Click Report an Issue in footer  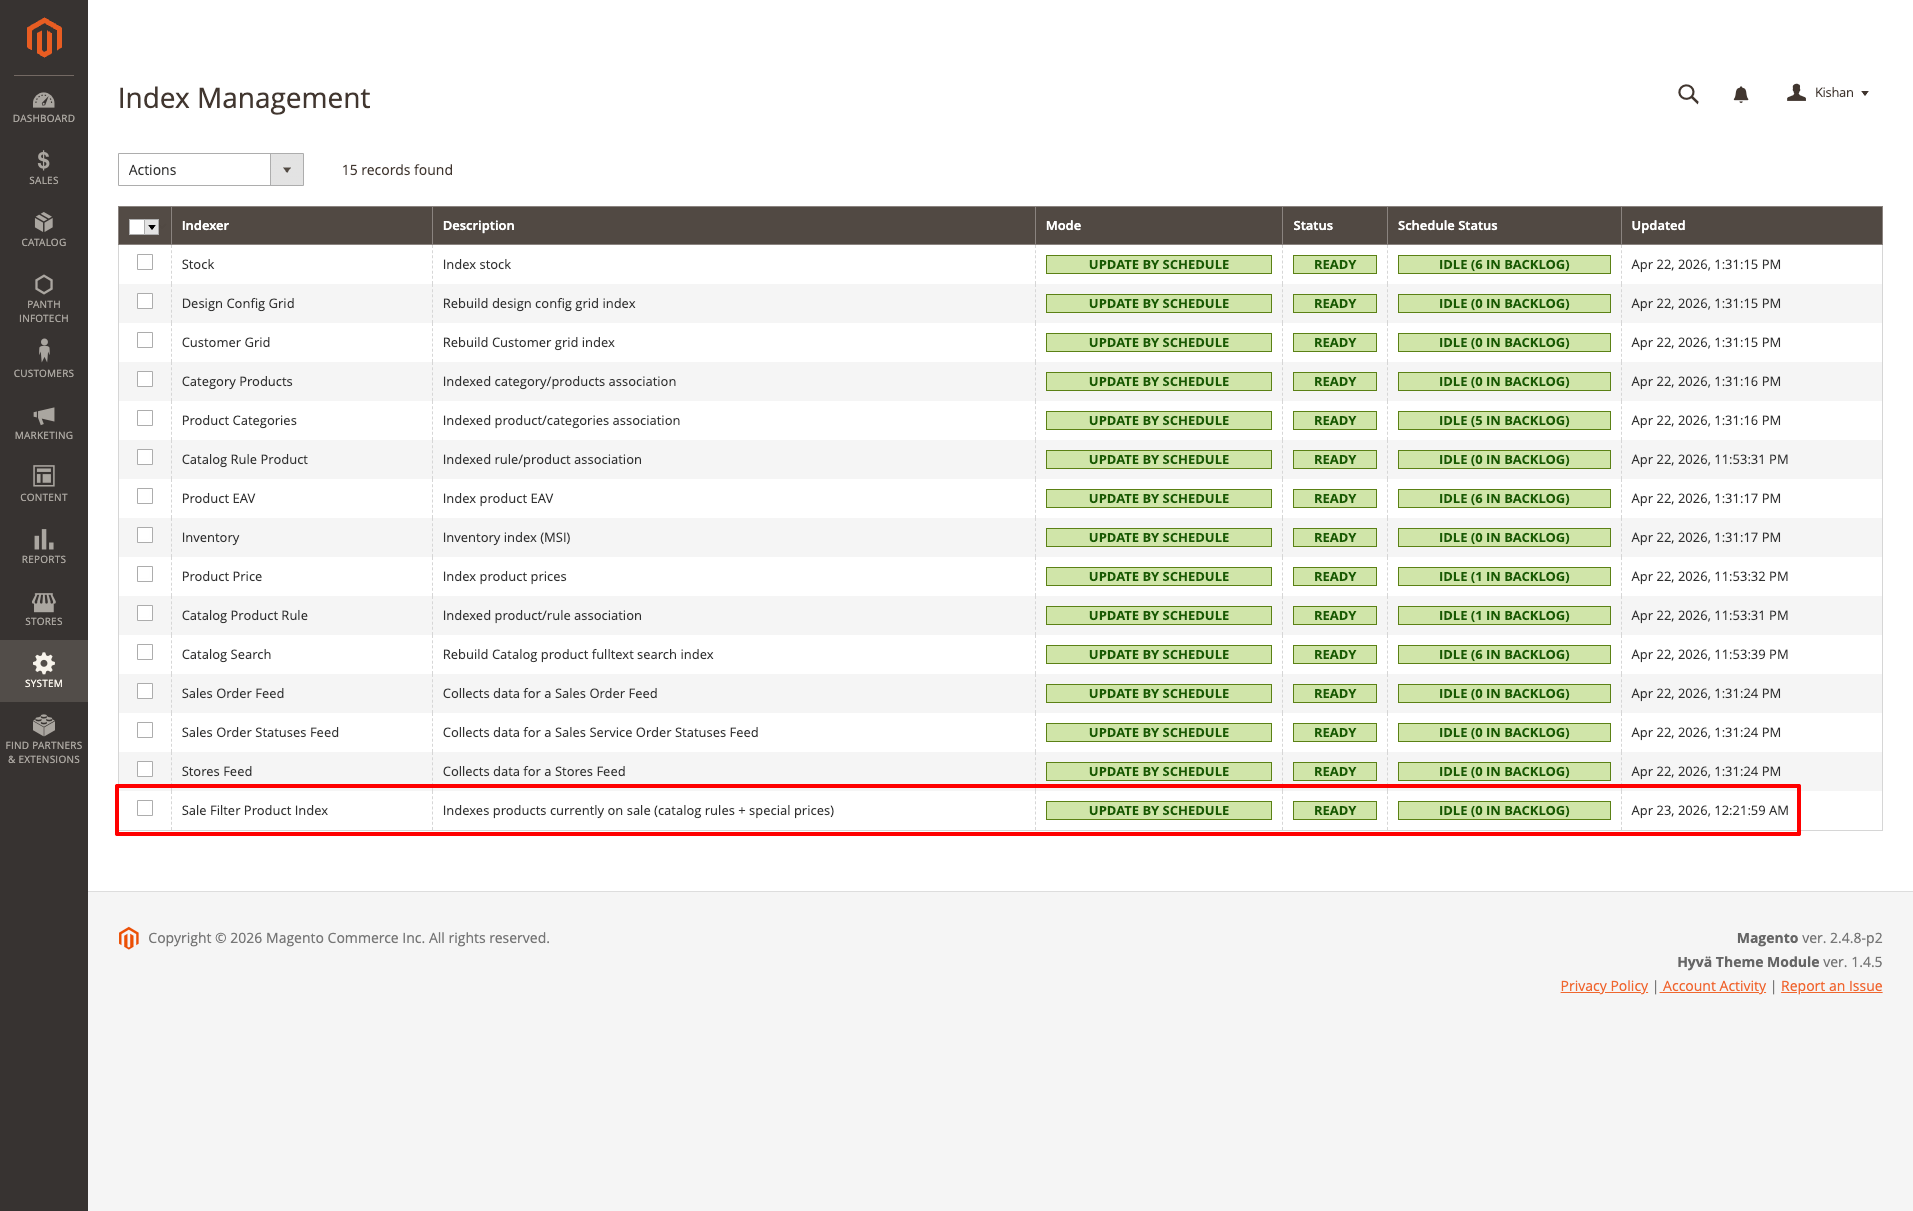[x=1830, y=985]
